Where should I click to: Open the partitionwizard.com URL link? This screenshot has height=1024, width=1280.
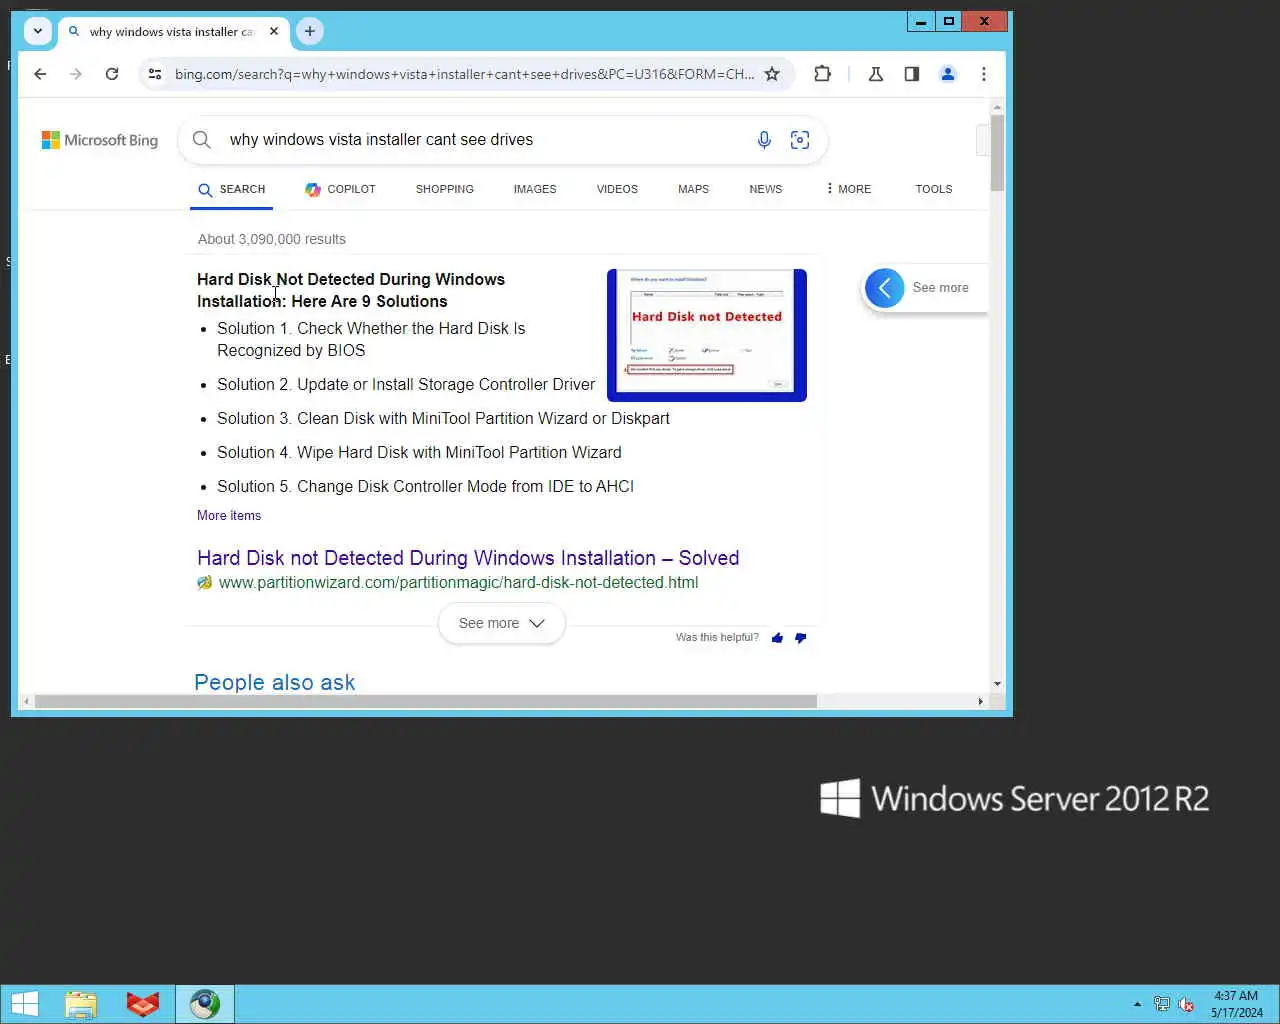(458, 583)
